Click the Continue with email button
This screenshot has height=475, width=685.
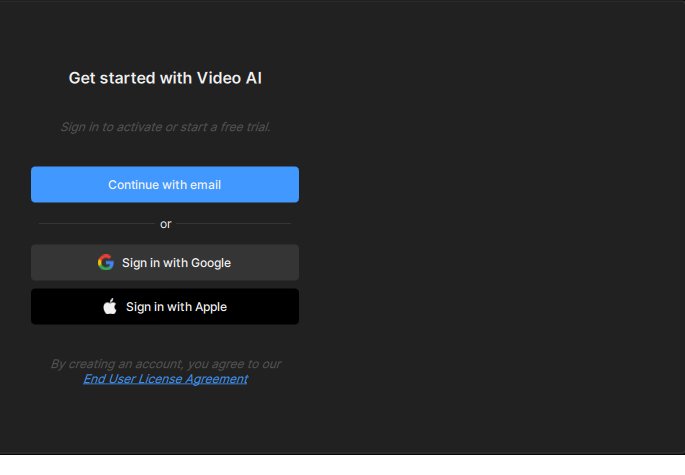(165, 184)
